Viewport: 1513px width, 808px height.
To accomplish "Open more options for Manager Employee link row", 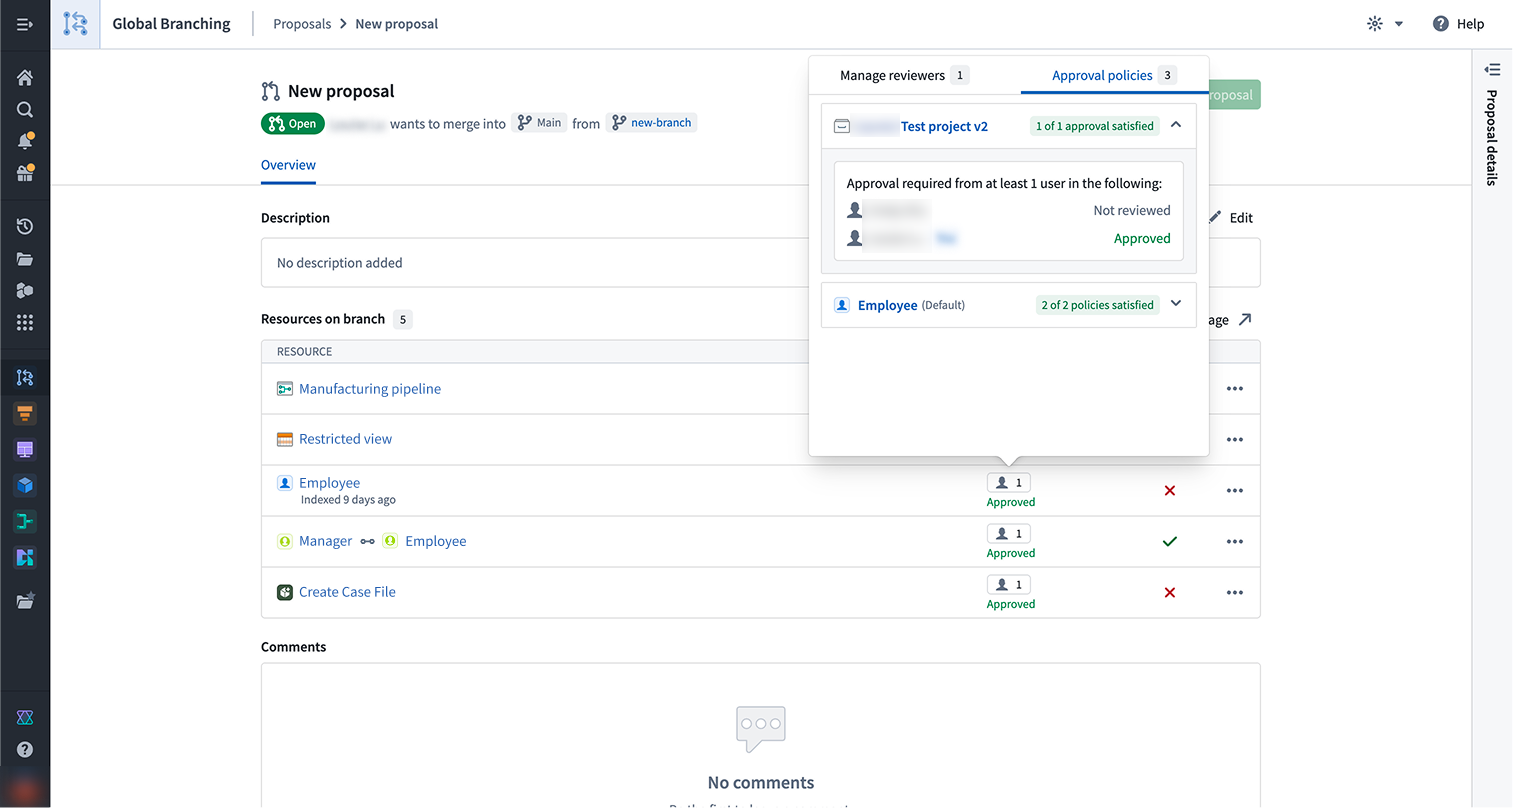I will (1235, 542).
